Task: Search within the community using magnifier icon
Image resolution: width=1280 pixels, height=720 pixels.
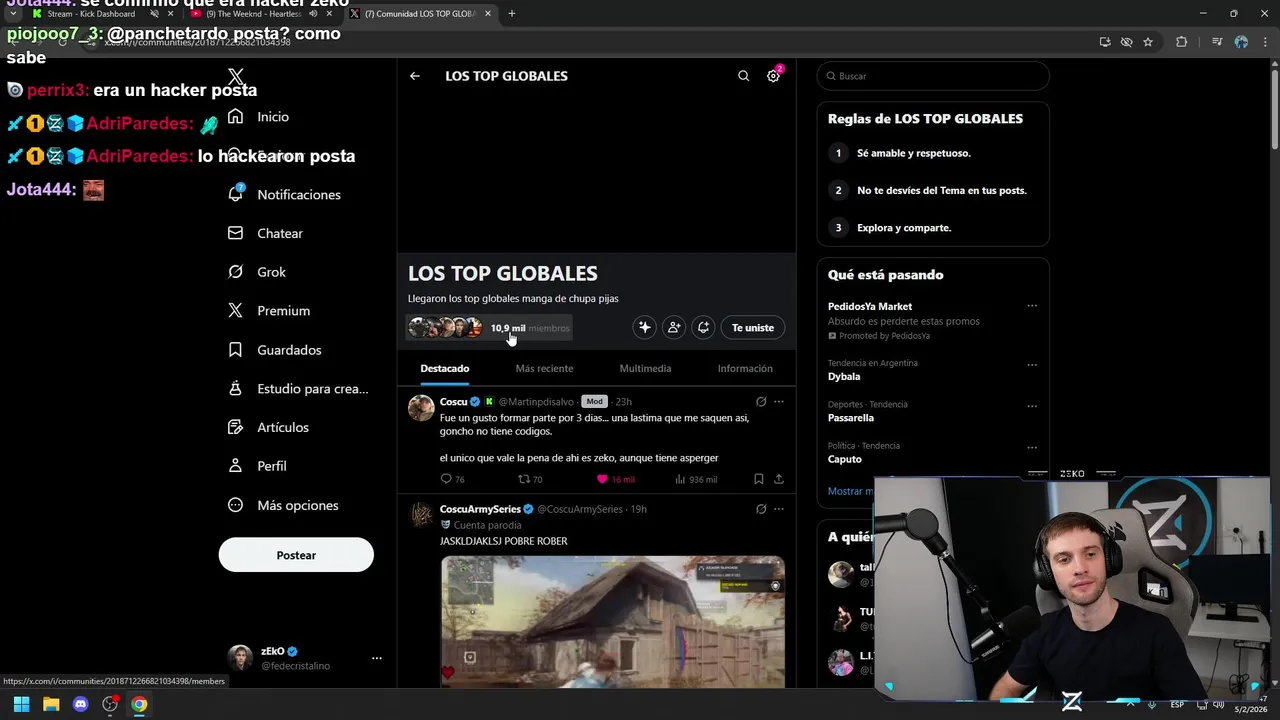Action: click(x=743, y=76)
